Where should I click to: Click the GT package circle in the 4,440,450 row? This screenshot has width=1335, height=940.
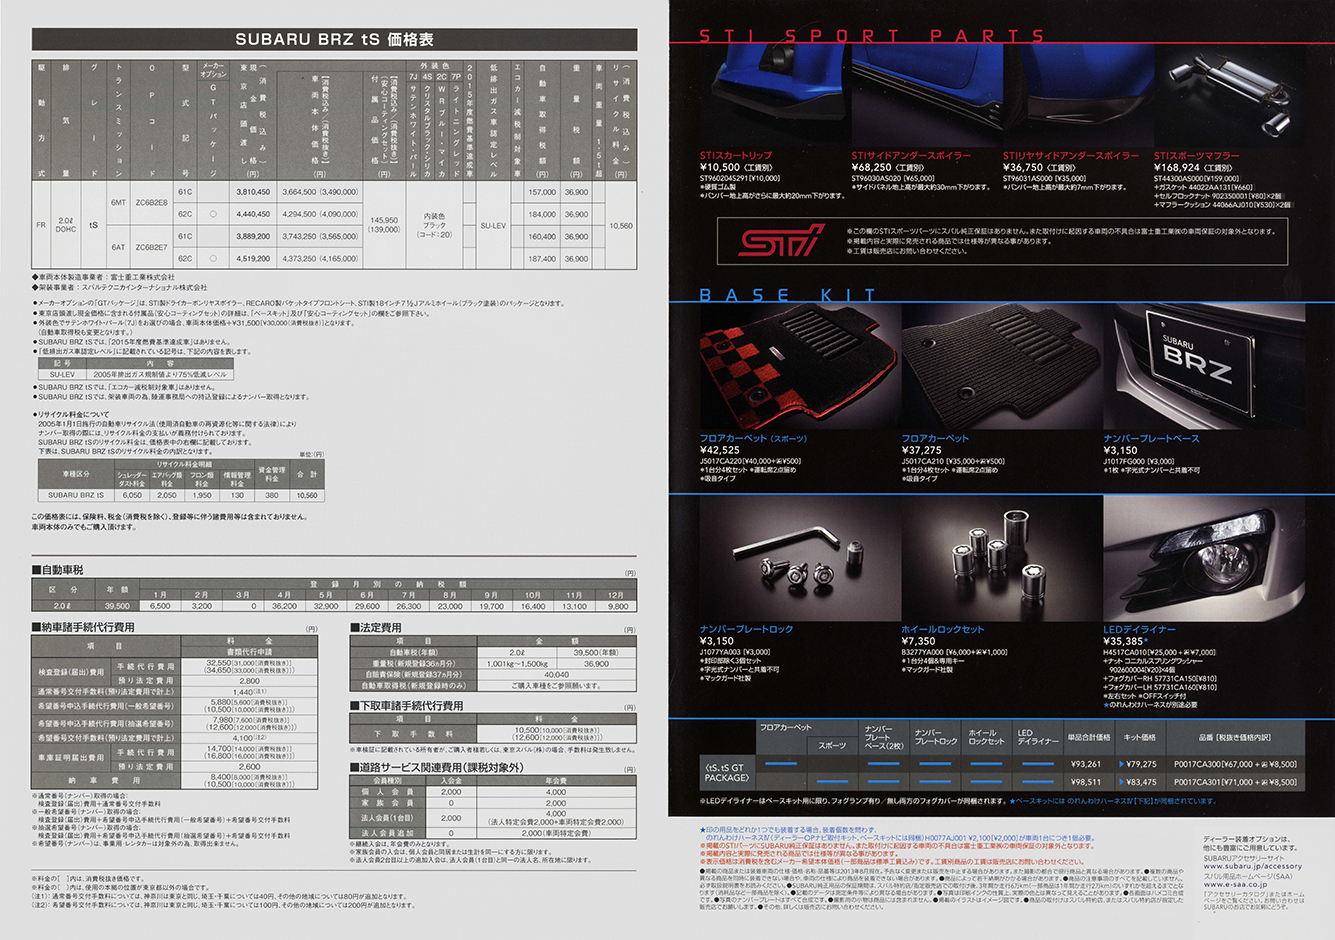213,214
